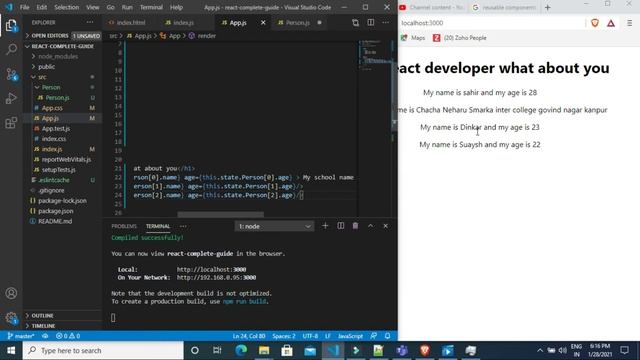Open the Manage gear icon
Image resolution: width=640 pixels, height=360 pixels.
[x=11, y=318]
